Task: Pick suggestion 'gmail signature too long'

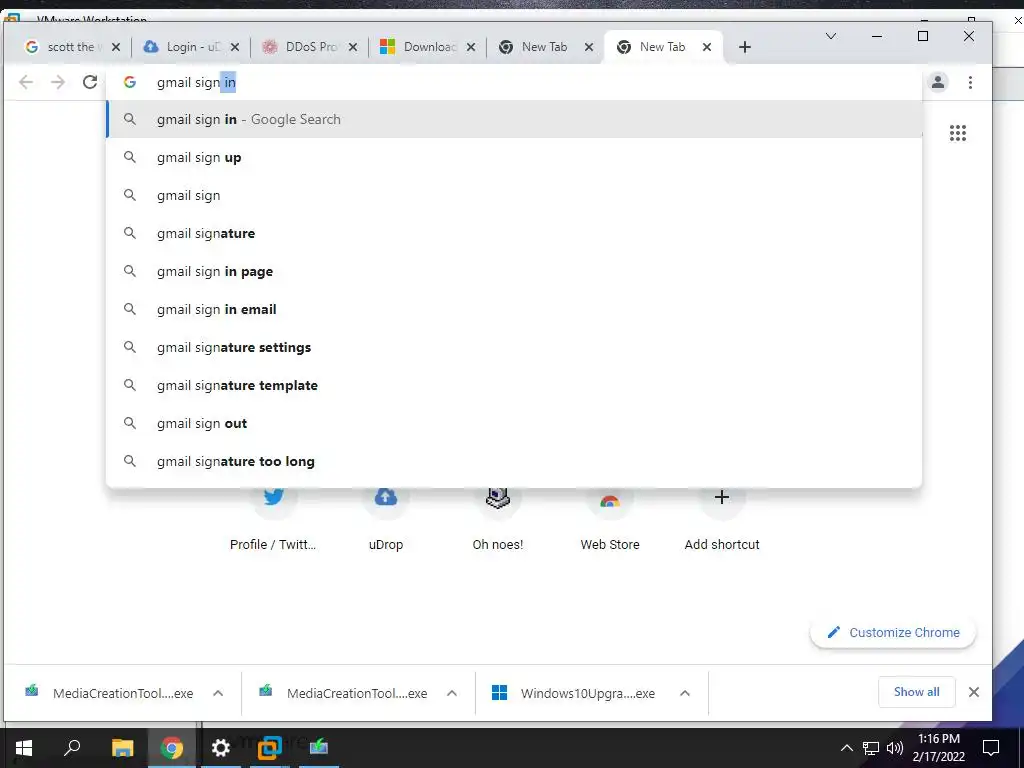Action: coord(514,461)
